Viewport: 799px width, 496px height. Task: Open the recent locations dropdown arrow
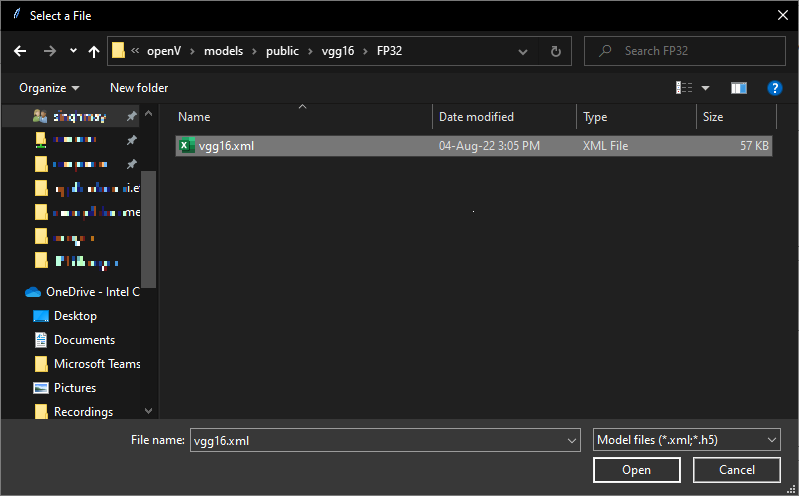[73, 50]
